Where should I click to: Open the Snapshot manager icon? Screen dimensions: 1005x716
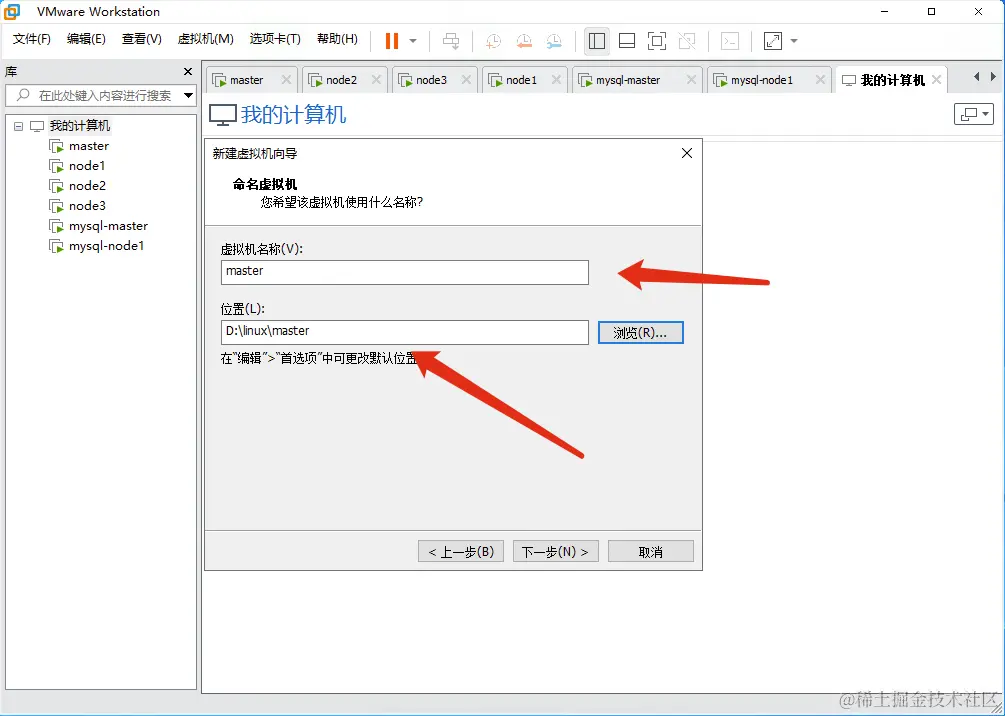pos(554,41)
